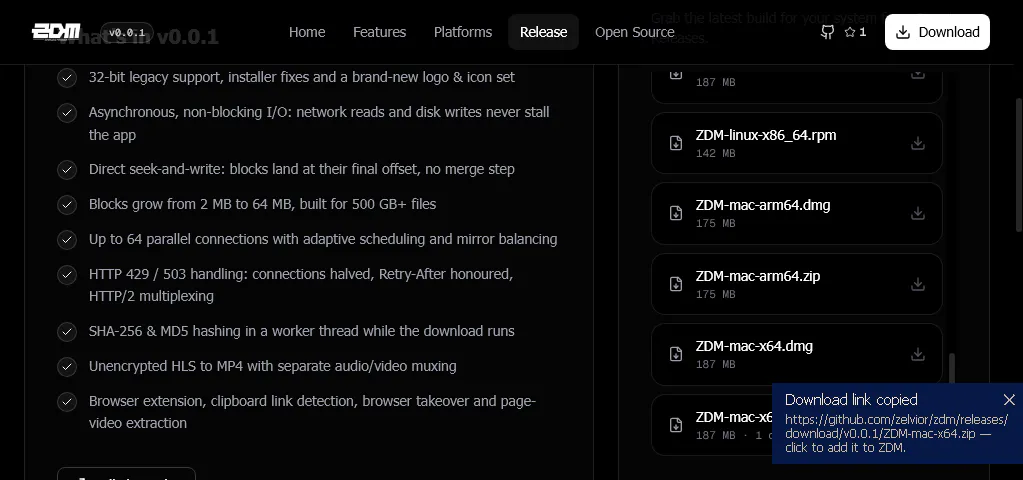Select the Release nav item
Image resolution: width=1023 pixels, height=480 pixels.
(543, 32)
